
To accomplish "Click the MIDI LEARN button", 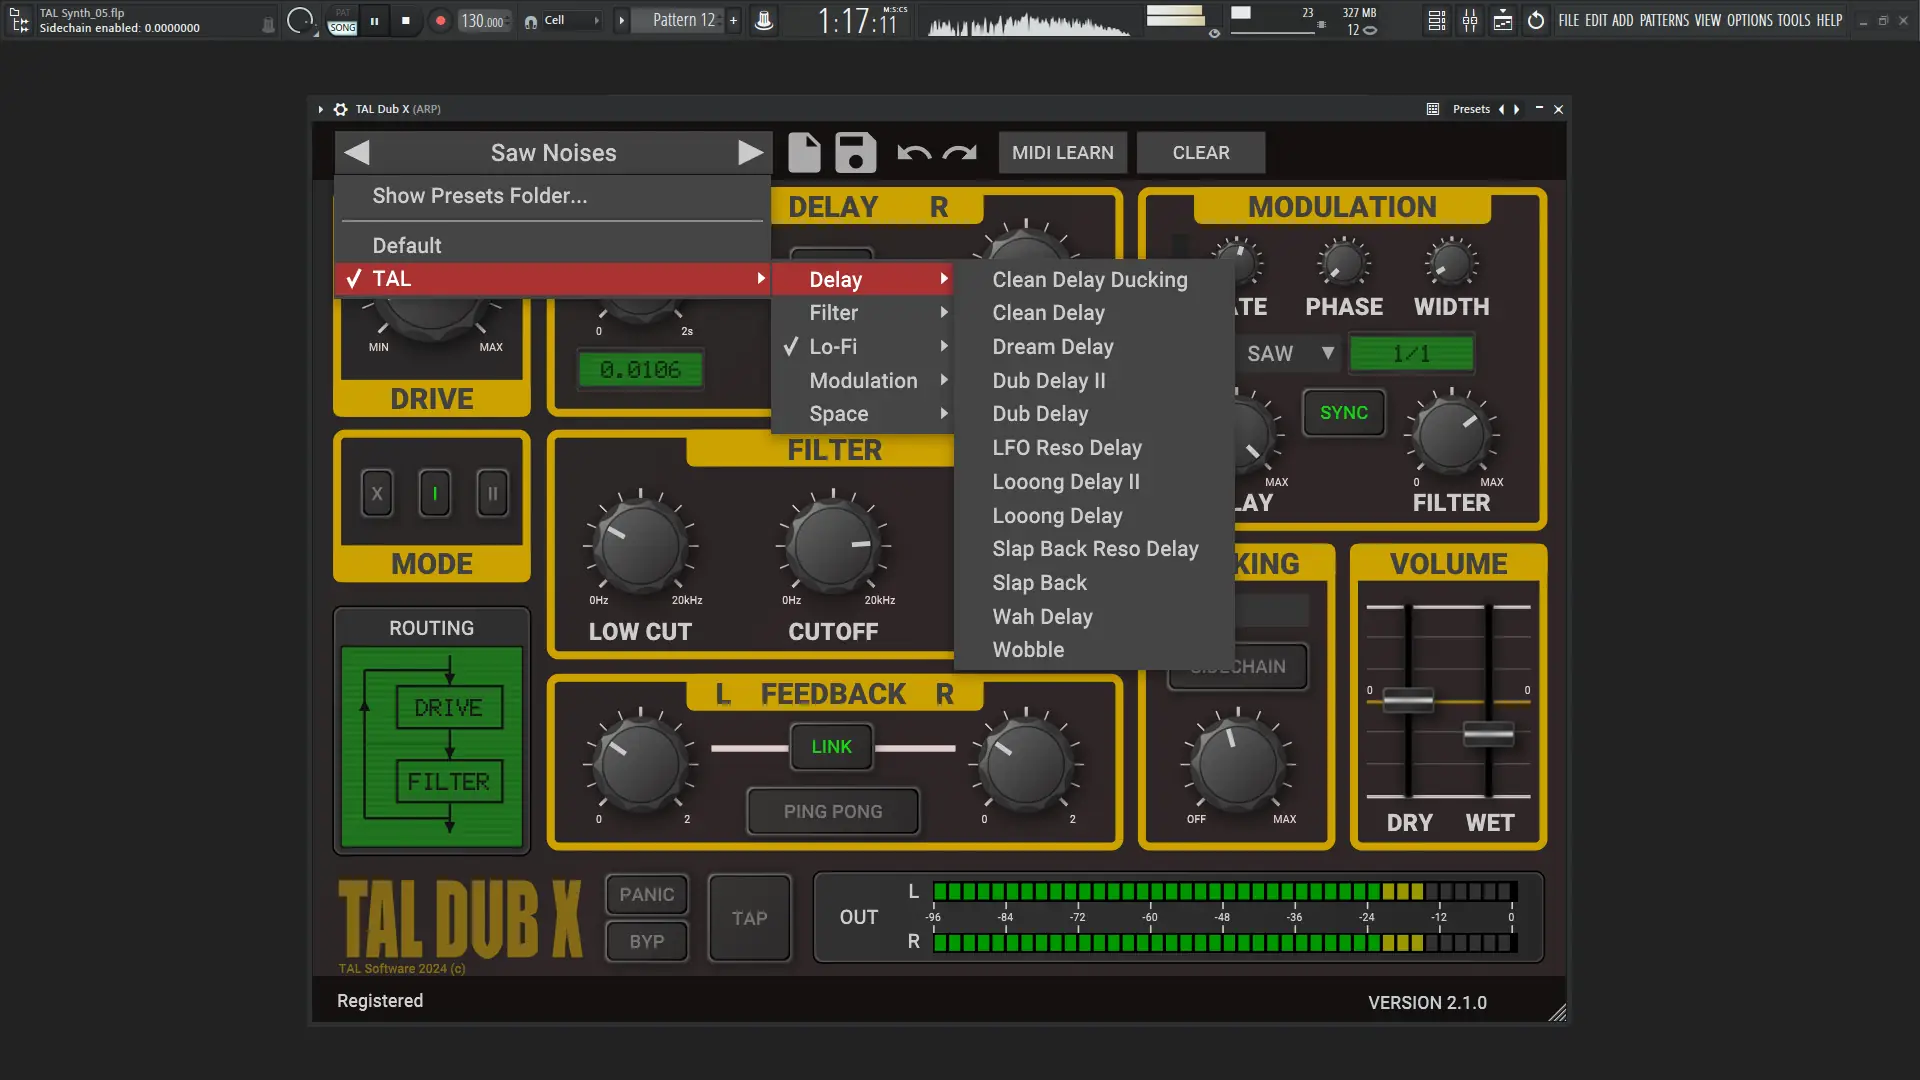I will point(1063,153).
